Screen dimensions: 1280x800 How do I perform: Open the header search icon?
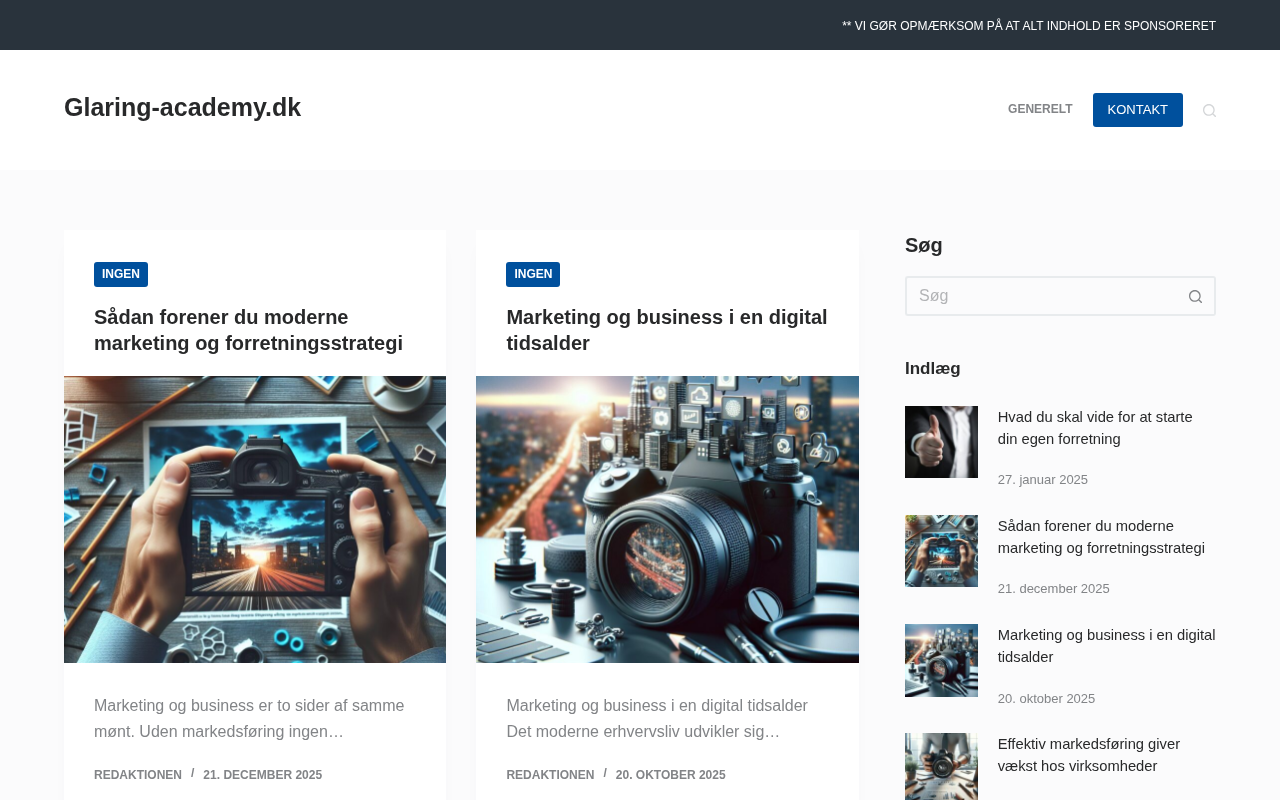[x=1209, y=110]
